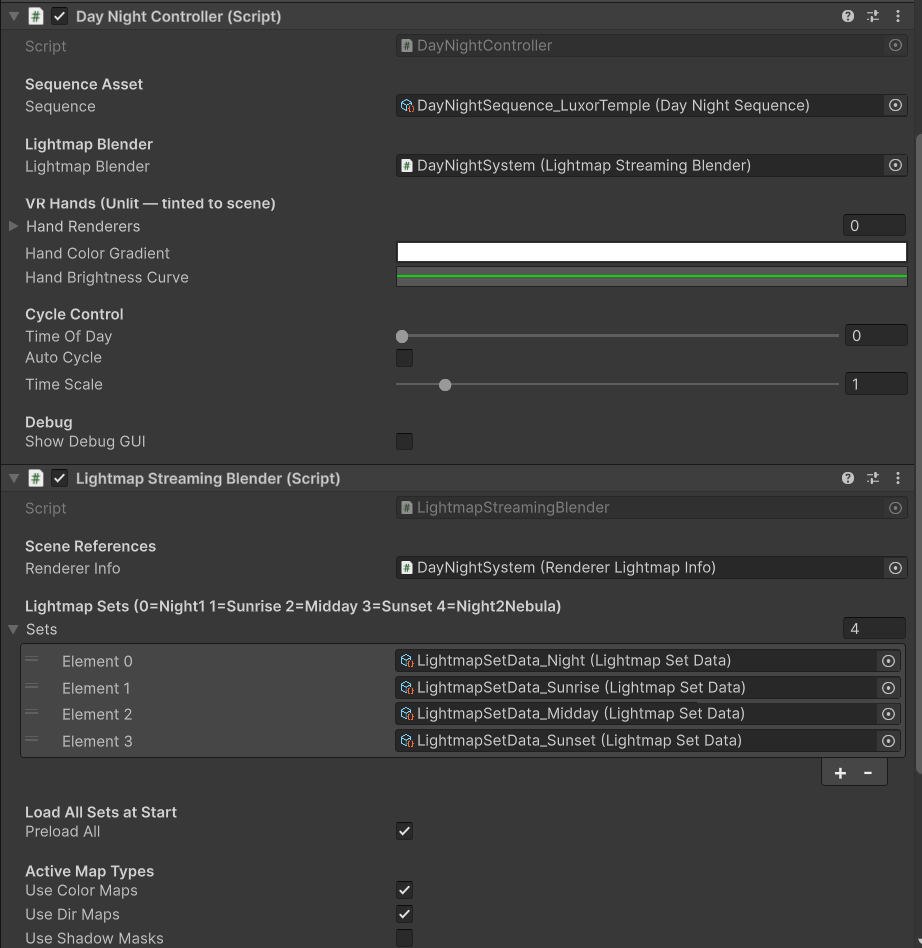Click the Sets size field

(x=874, y=629)
